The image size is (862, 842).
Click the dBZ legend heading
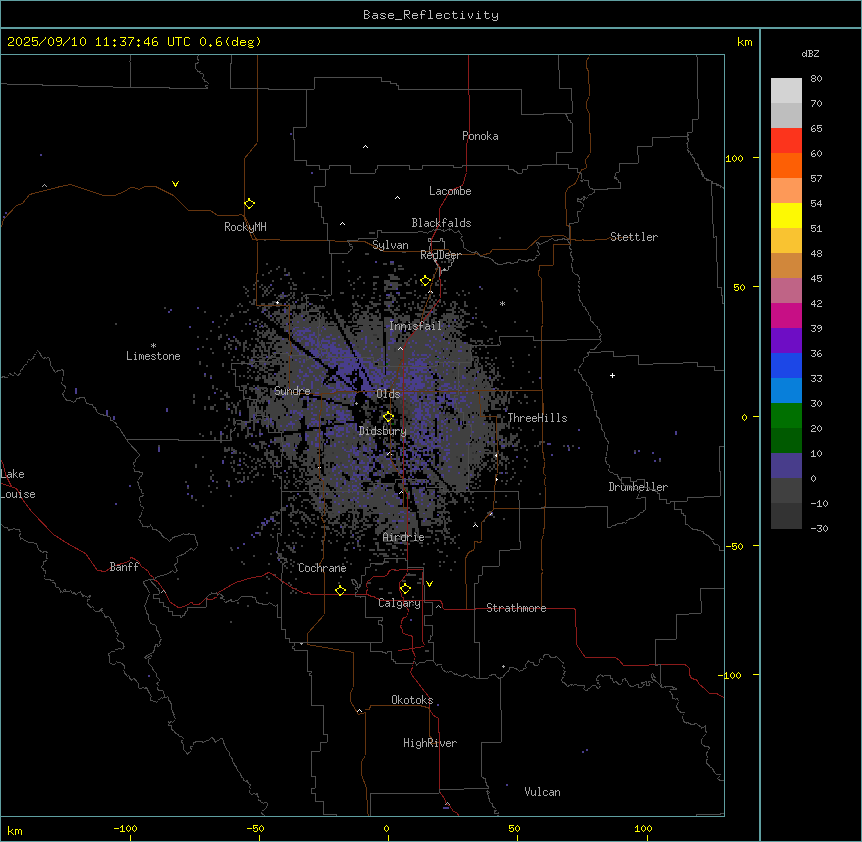pyautogui.click(x=810, y=53)
